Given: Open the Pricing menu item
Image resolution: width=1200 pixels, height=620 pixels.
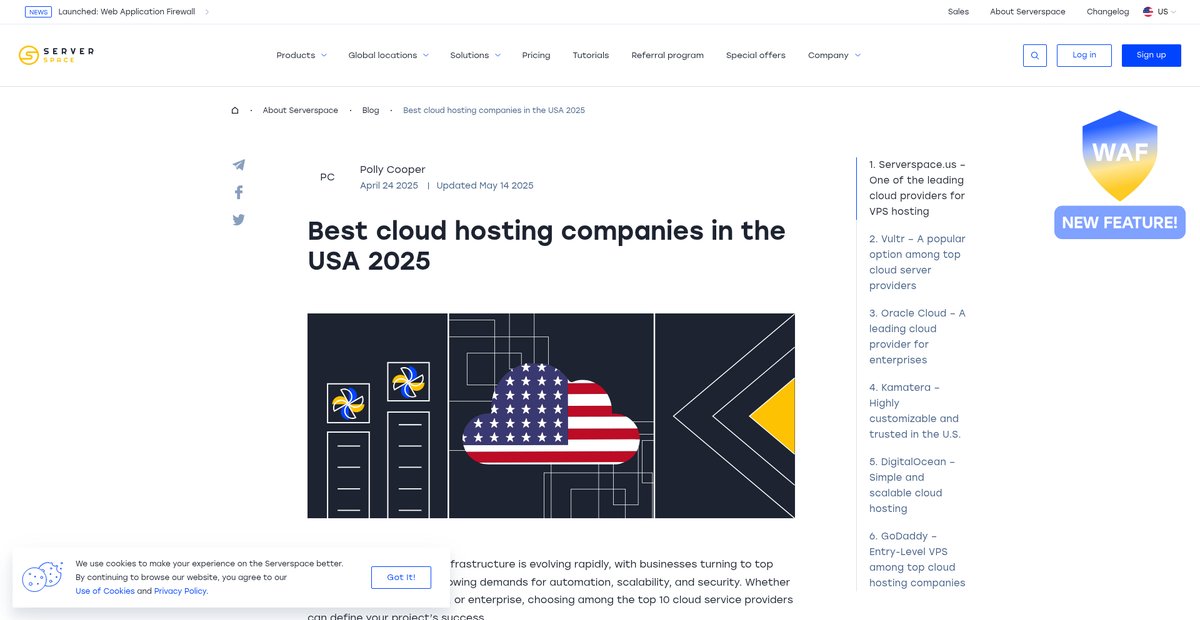Looking at the screenshot, I should point(536,55).
